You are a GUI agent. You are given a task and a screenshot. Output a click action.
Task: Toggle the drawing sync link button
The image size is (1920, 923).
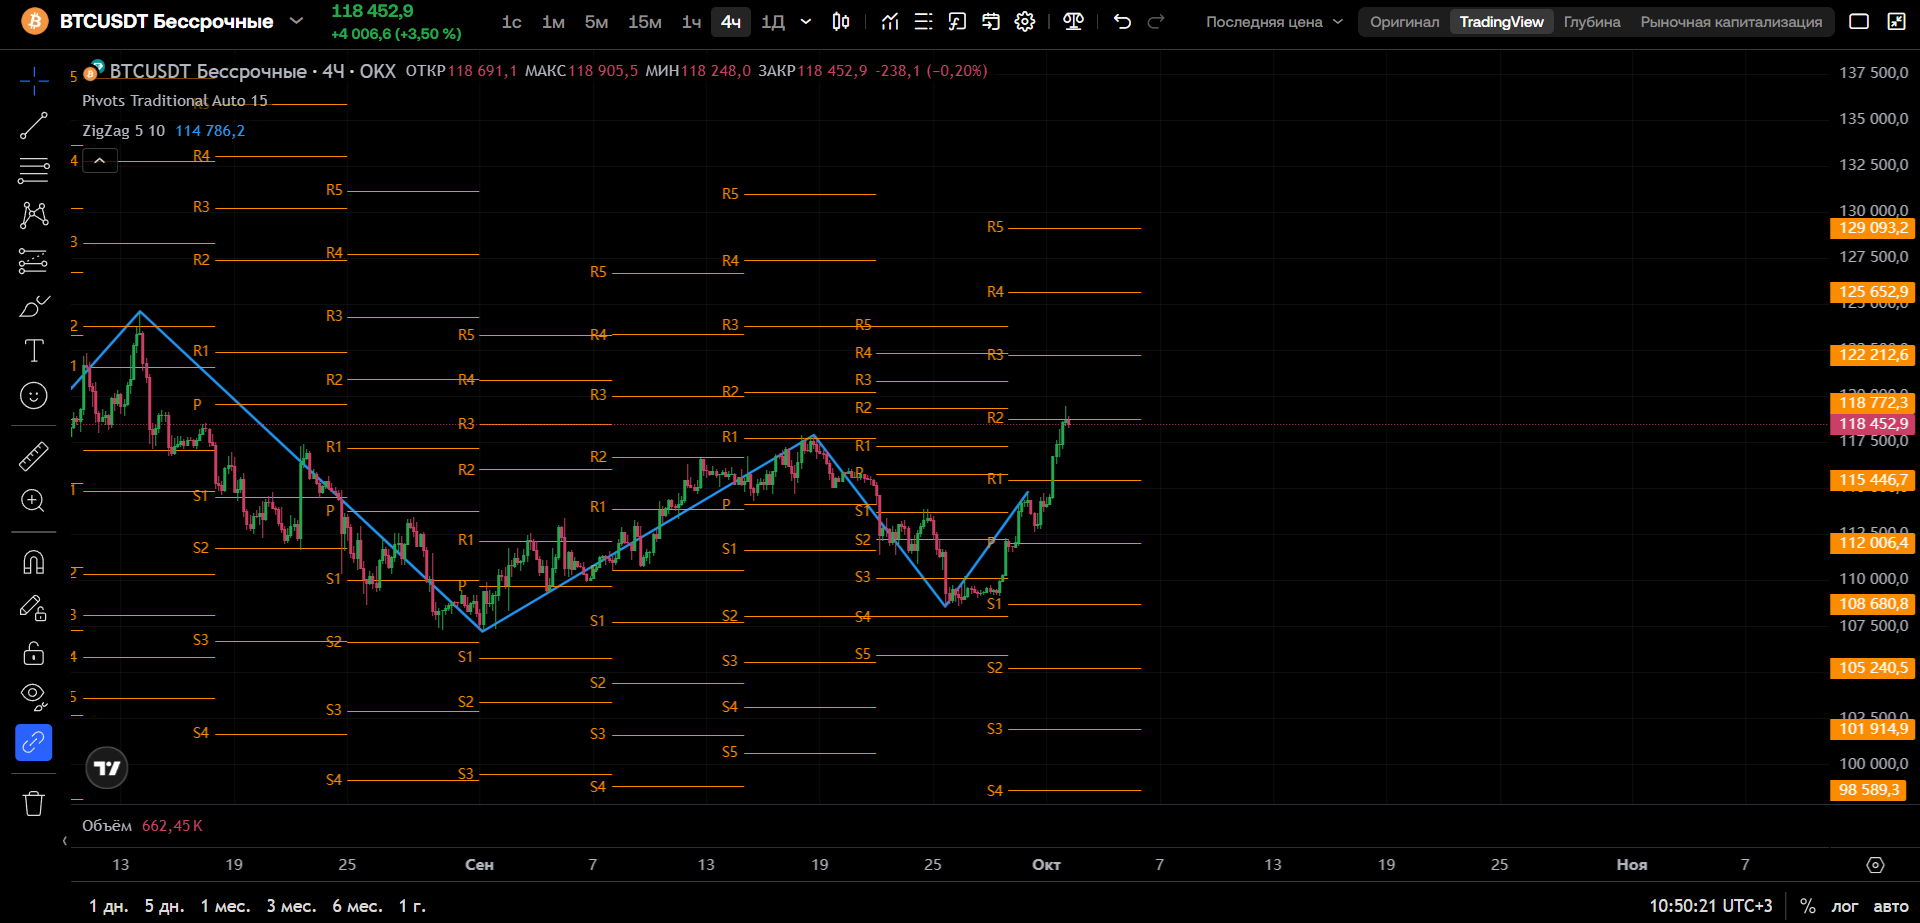coord(34,742)
